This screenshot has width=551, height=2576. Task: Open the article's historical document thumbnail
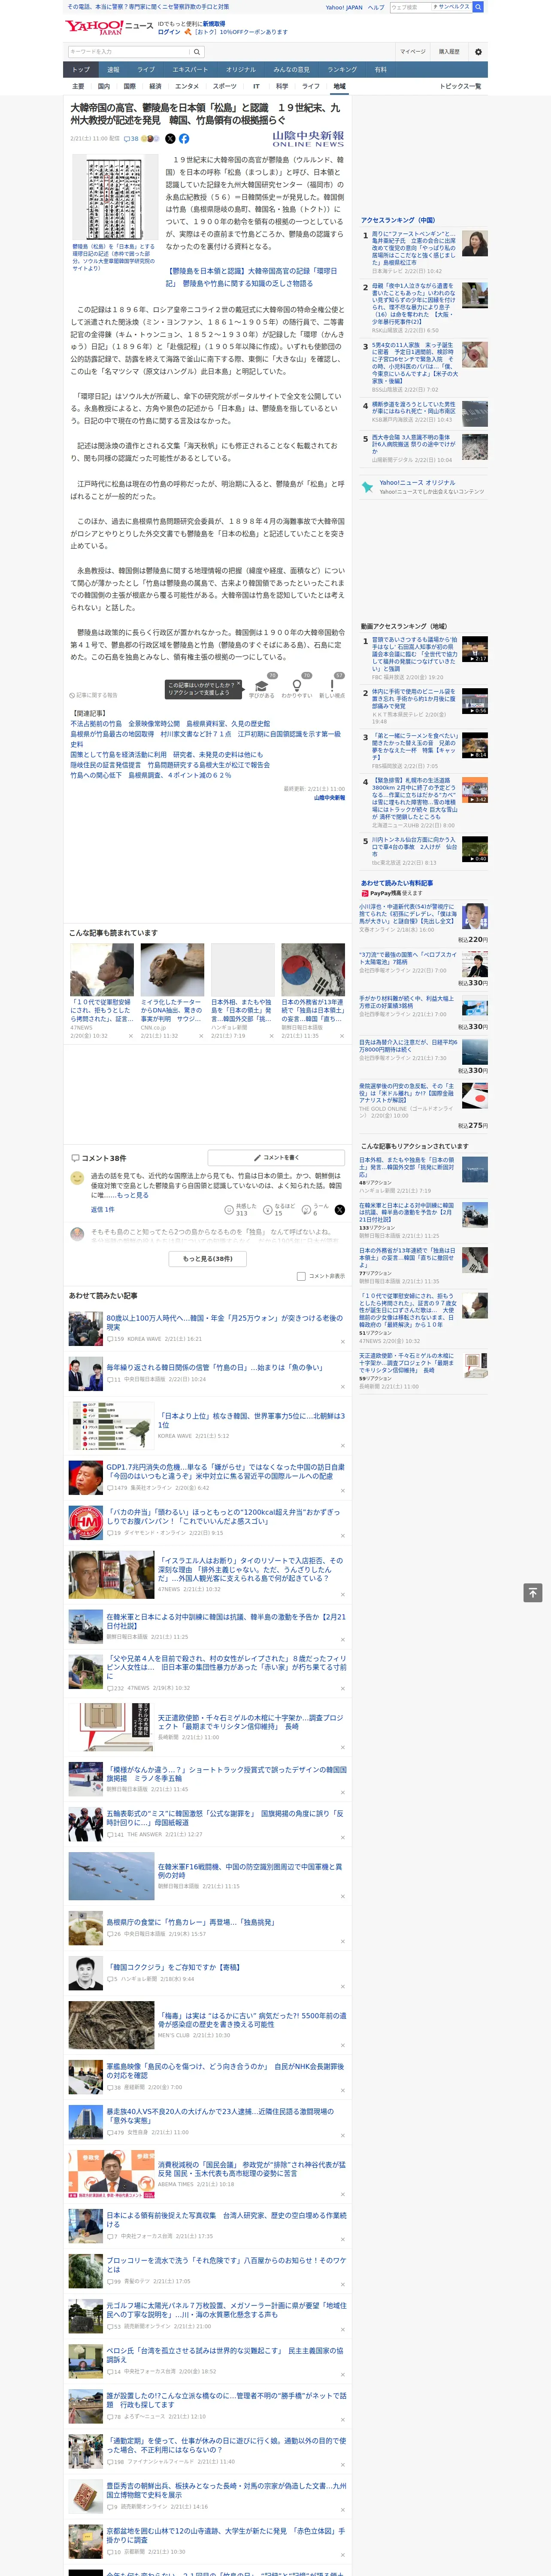tap(115, 198)
